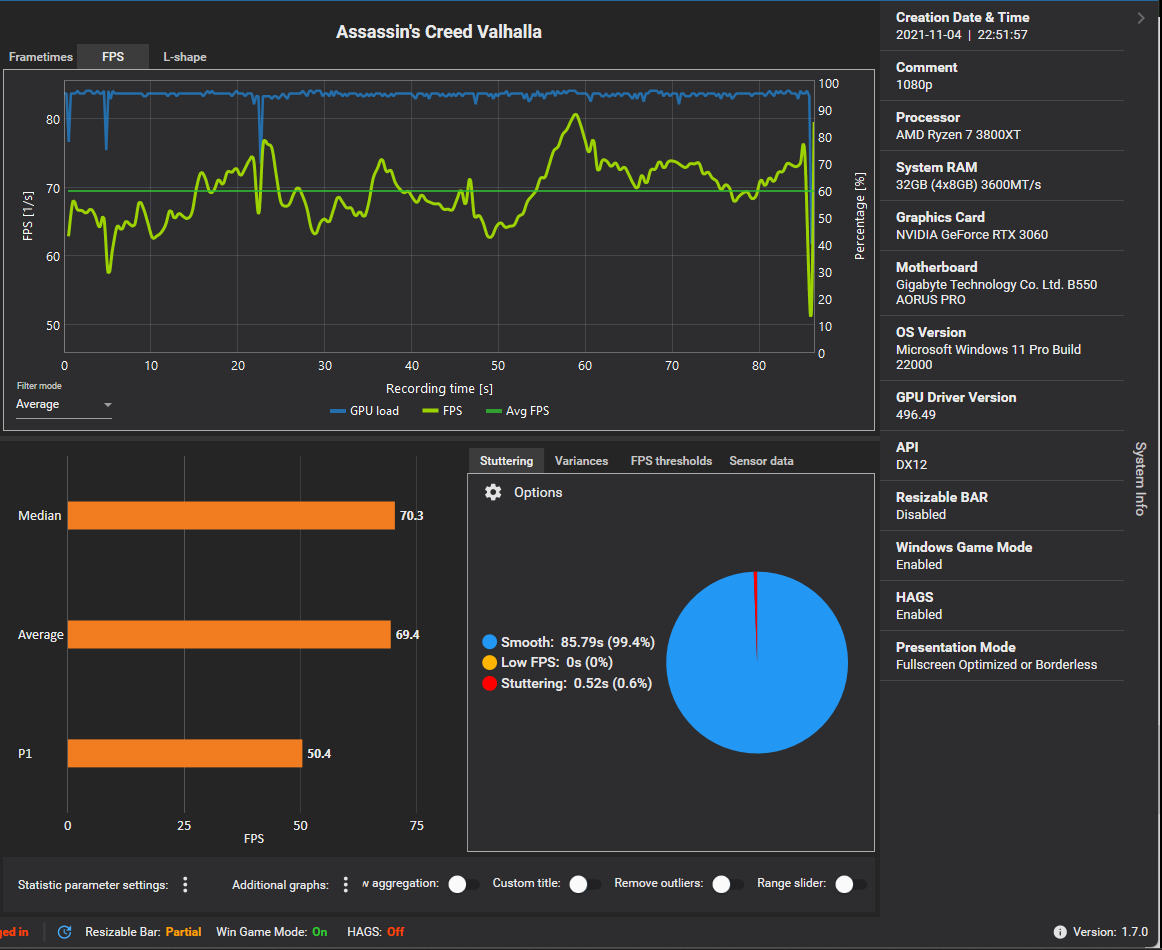The width and height of the screenshot is (1162, 950).
Task: Click the GPU Driver Version 496.49 value
Action: coord(915,415)
